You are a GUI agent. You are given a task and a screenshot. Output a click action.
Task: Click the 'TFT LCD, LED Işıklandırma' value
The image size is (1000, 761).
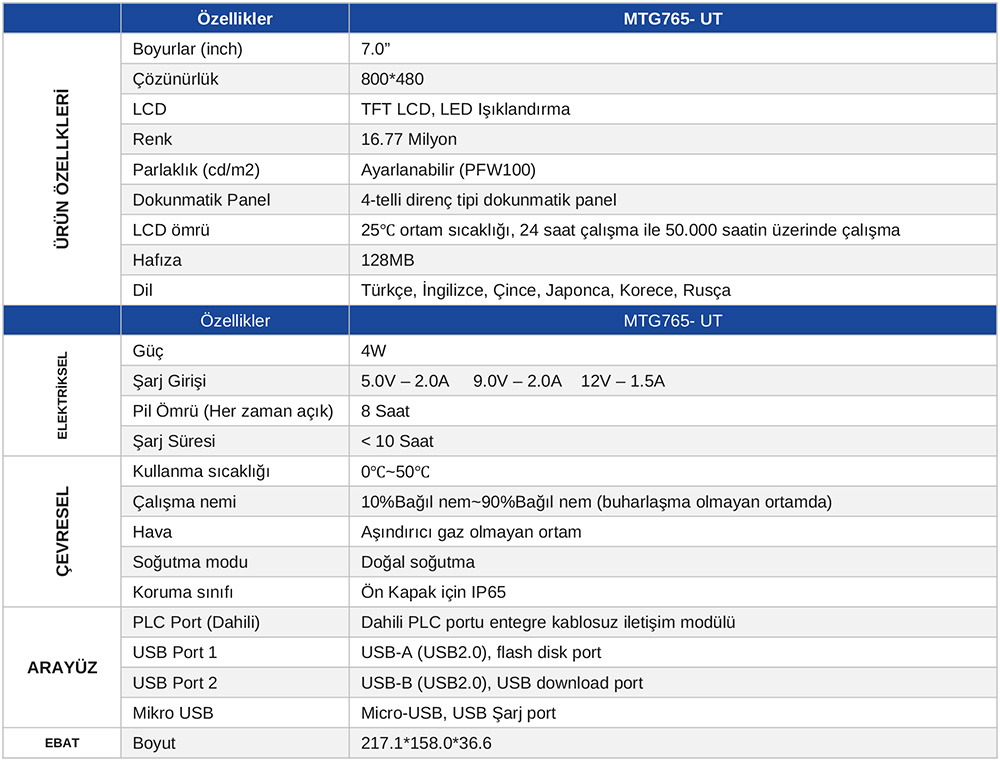pyautogui.click(x=466, y=109)
